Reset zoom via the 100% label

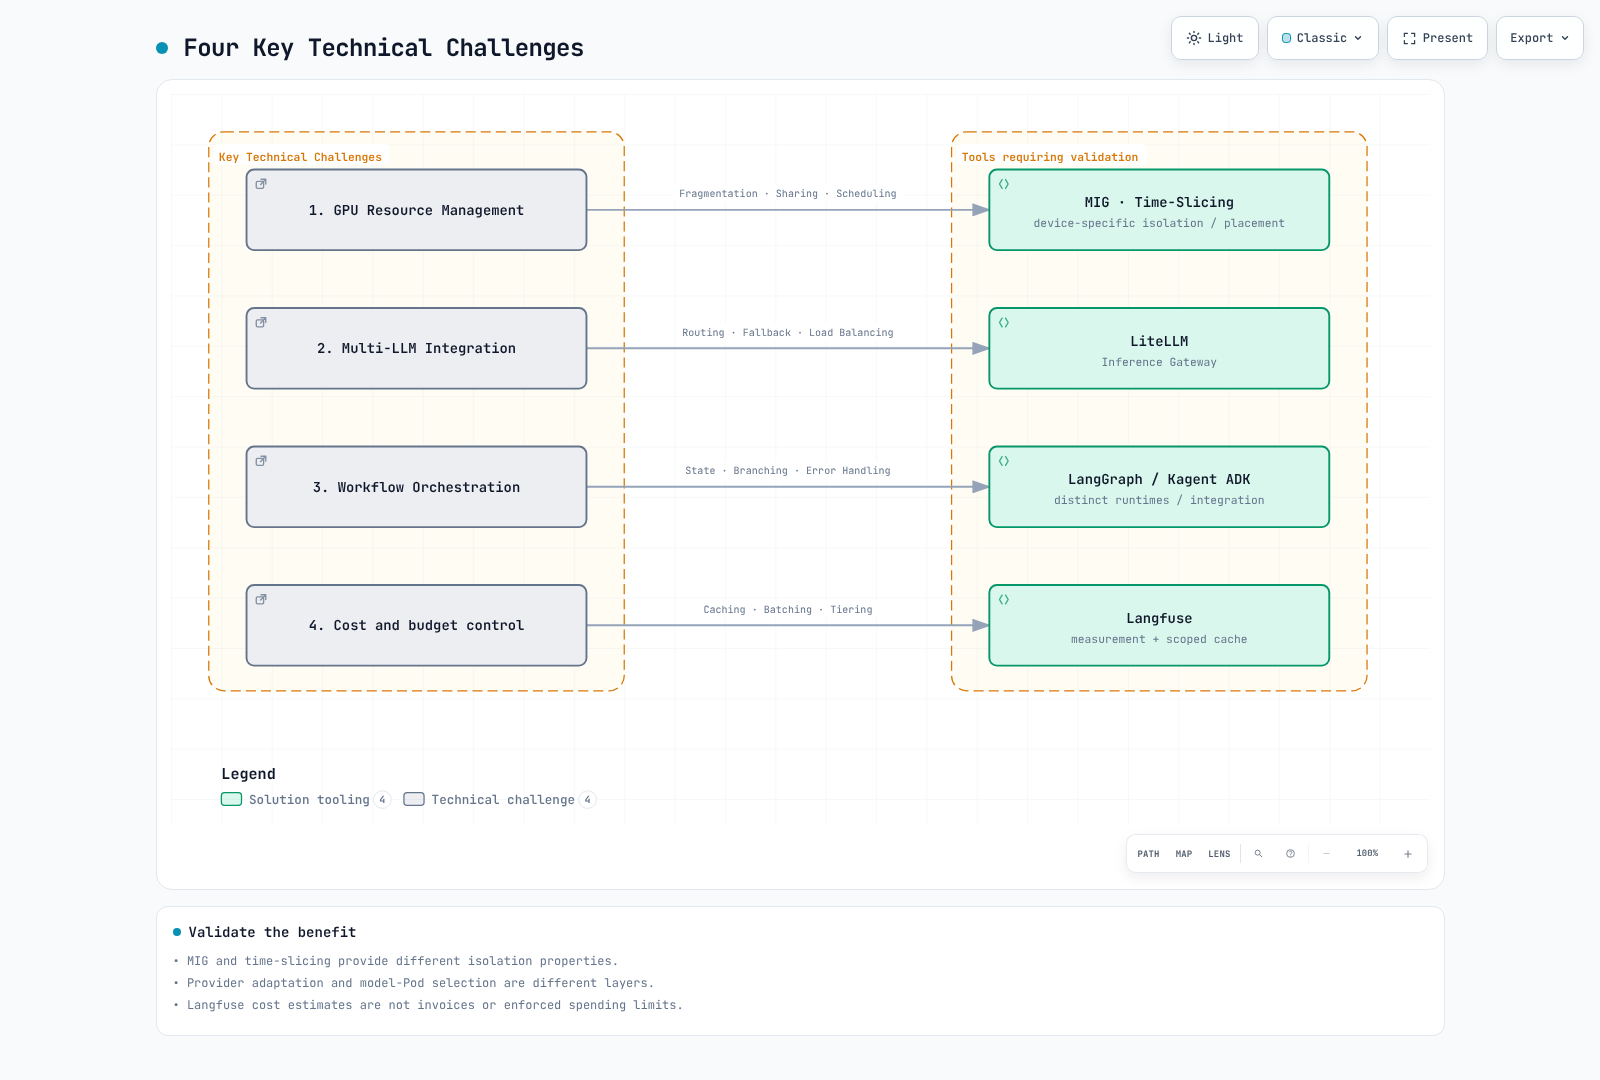1367,853
